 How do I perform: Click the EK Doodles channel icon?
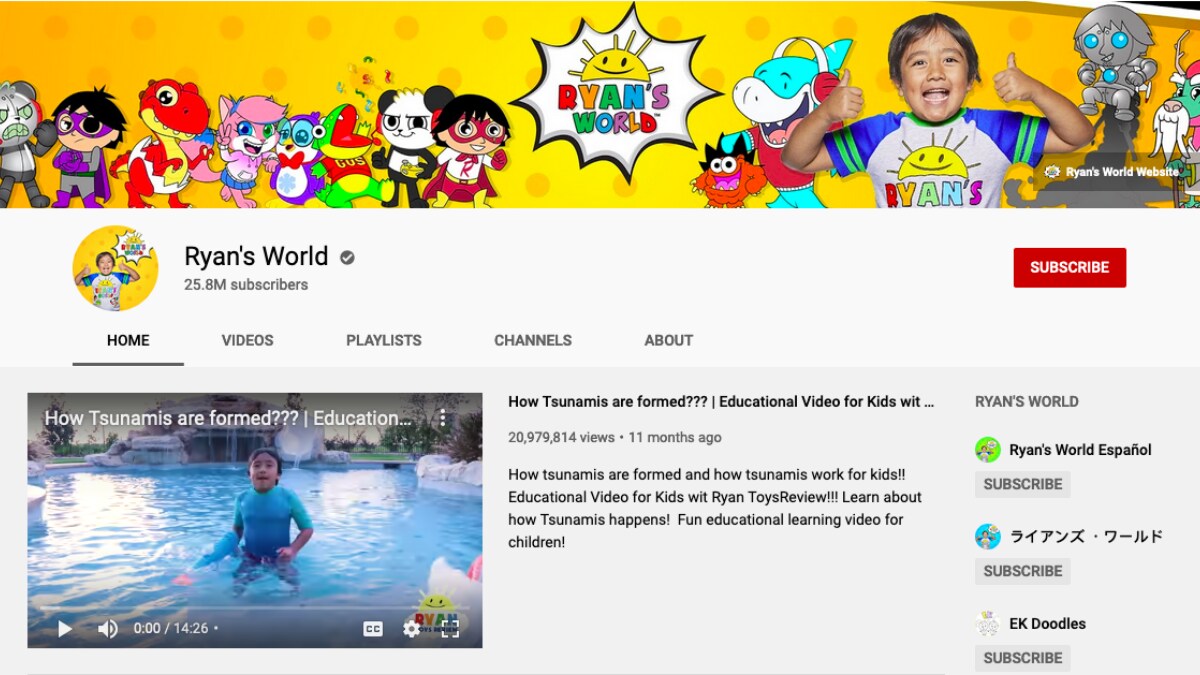tap(988, 624)
